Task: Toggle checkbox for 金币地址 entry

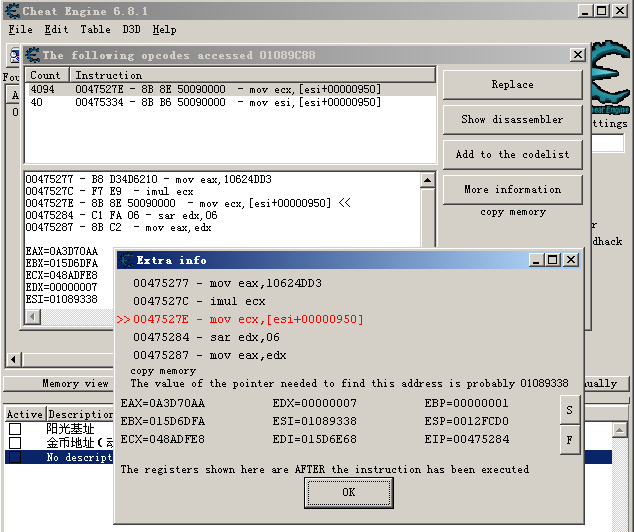Action: coord(15,443)
